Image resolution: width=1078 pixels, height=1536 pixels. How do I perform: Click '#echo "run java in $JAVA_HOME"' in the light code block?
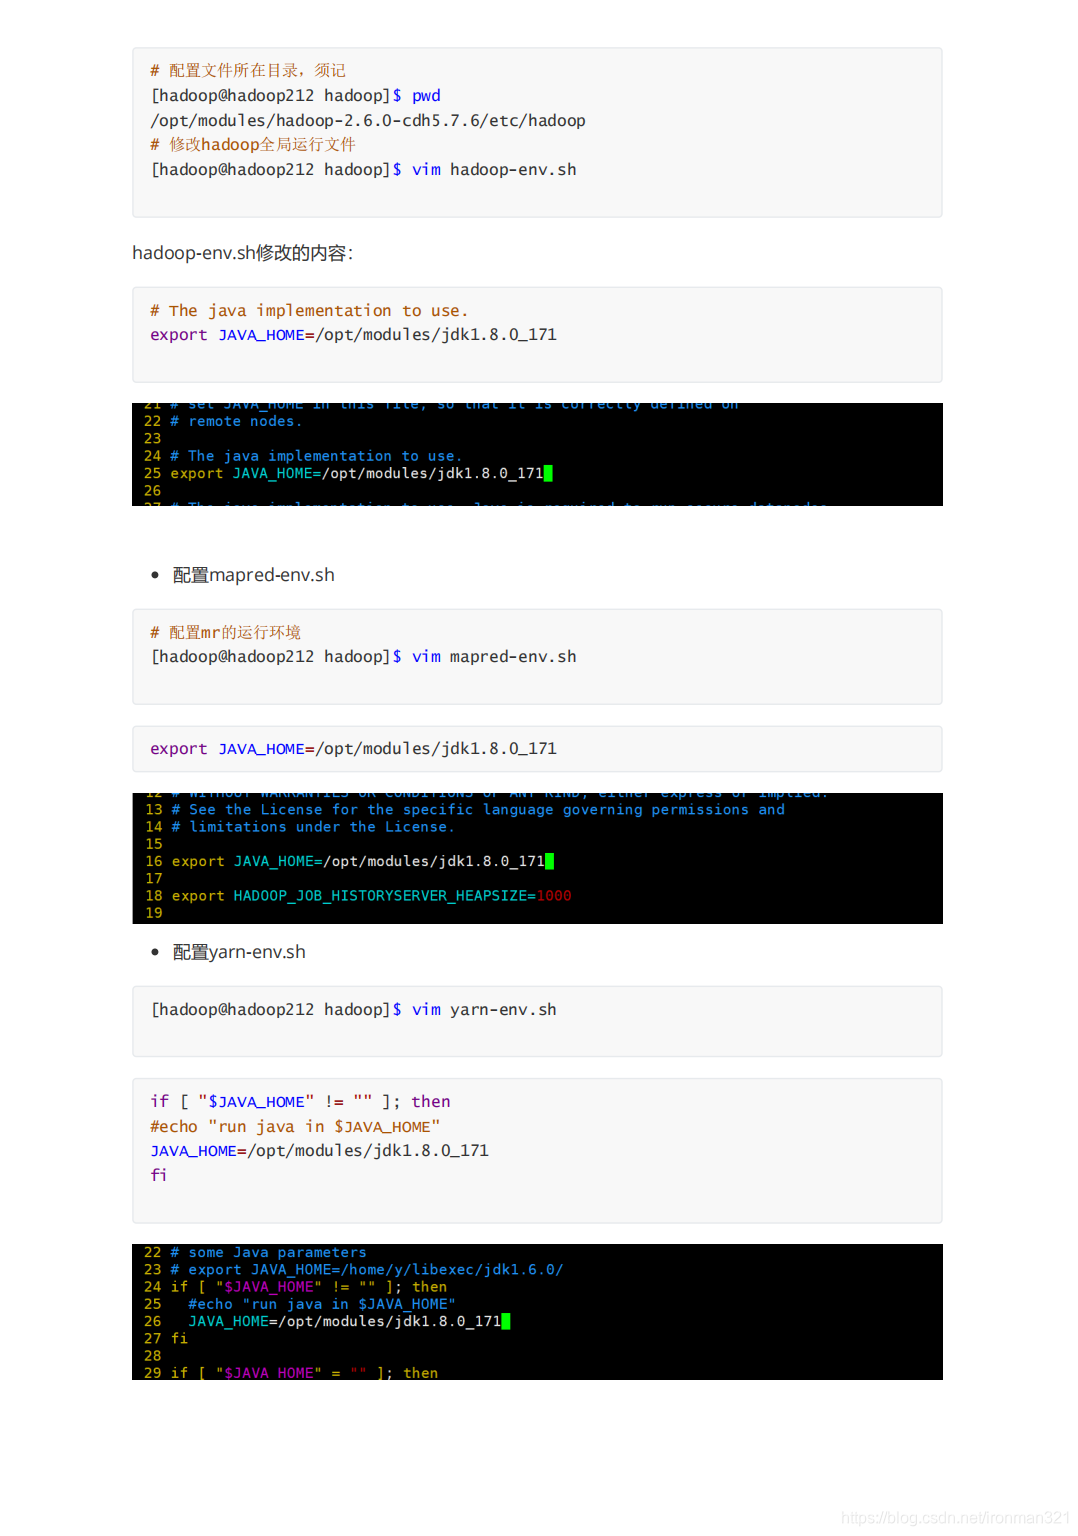(x=295, y=1127)
